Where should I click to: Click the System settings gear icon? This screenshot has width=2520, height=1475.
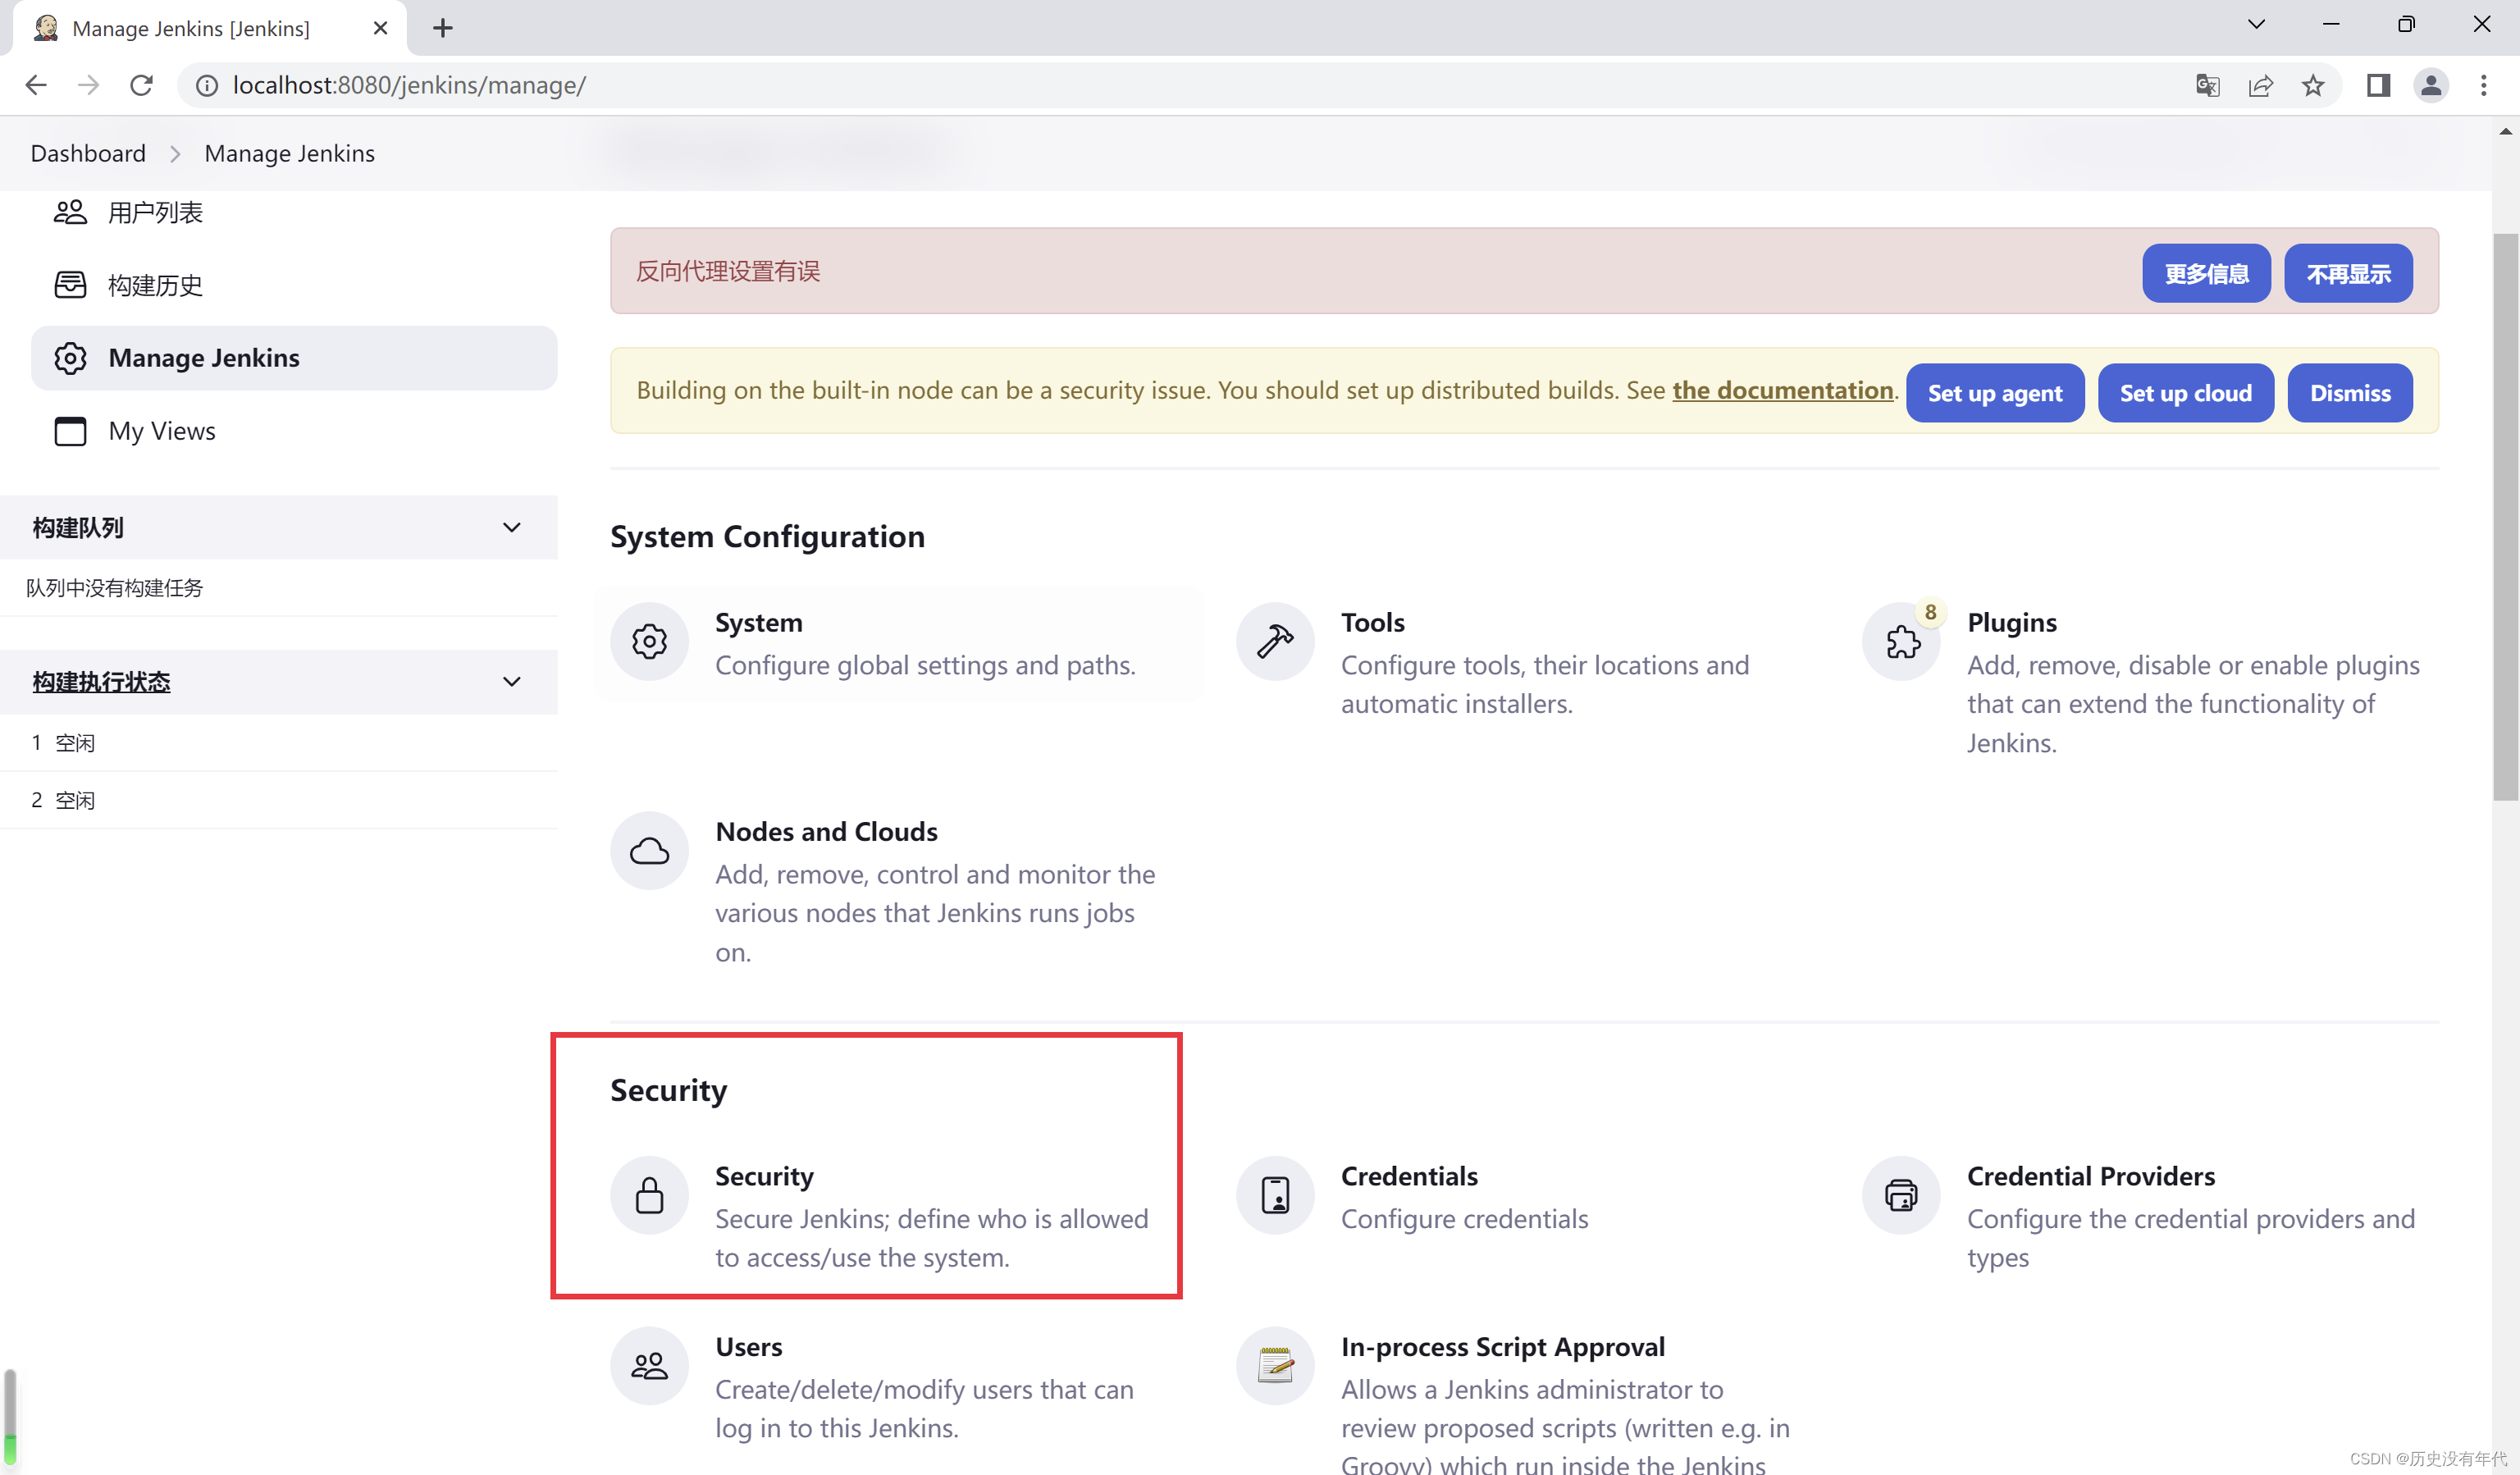click(x=650, y=639)
